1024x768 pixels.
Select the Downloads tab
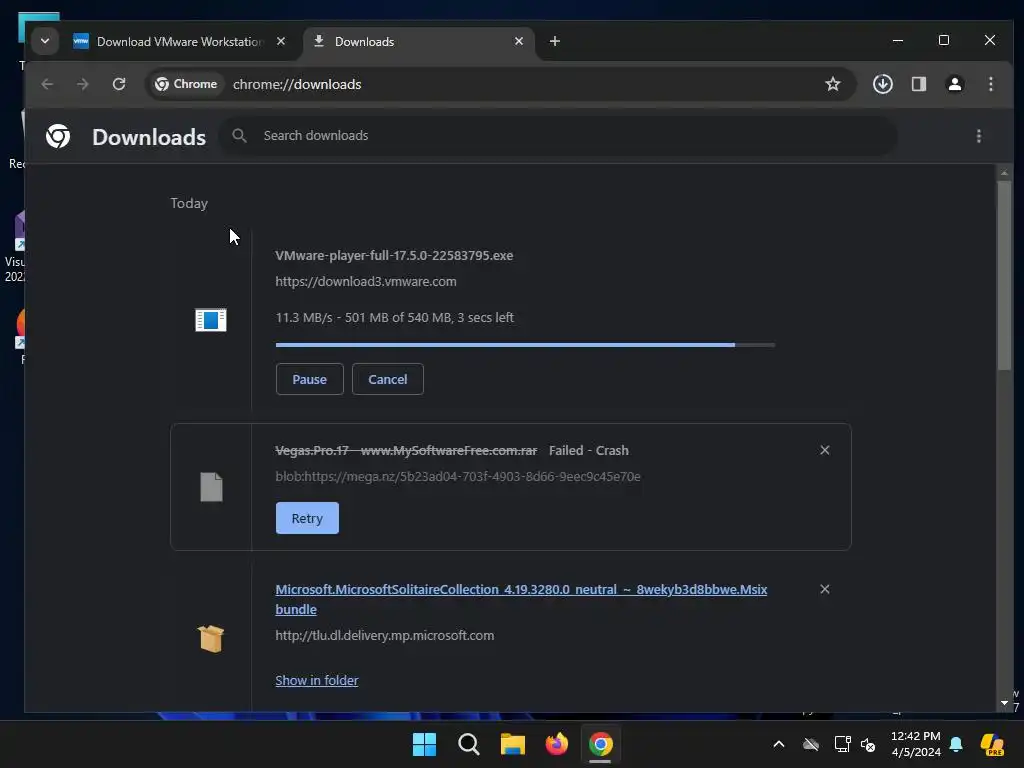(x=418, y=42)
